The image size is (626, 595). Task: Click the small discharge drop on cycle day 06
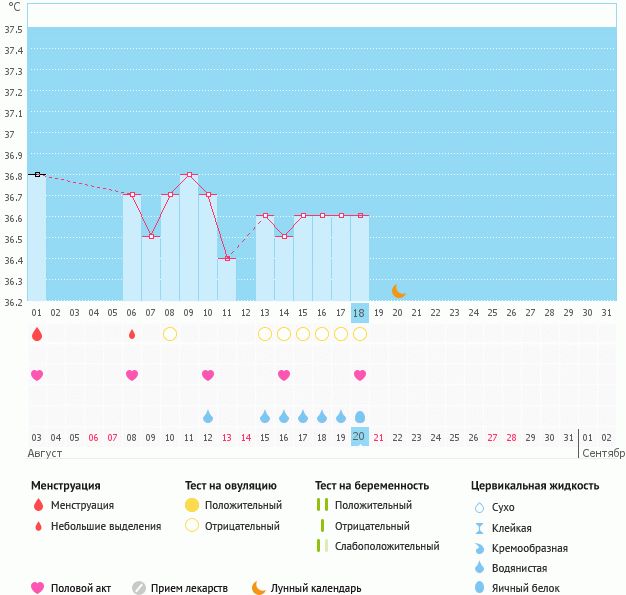click(x=132, y=334)
